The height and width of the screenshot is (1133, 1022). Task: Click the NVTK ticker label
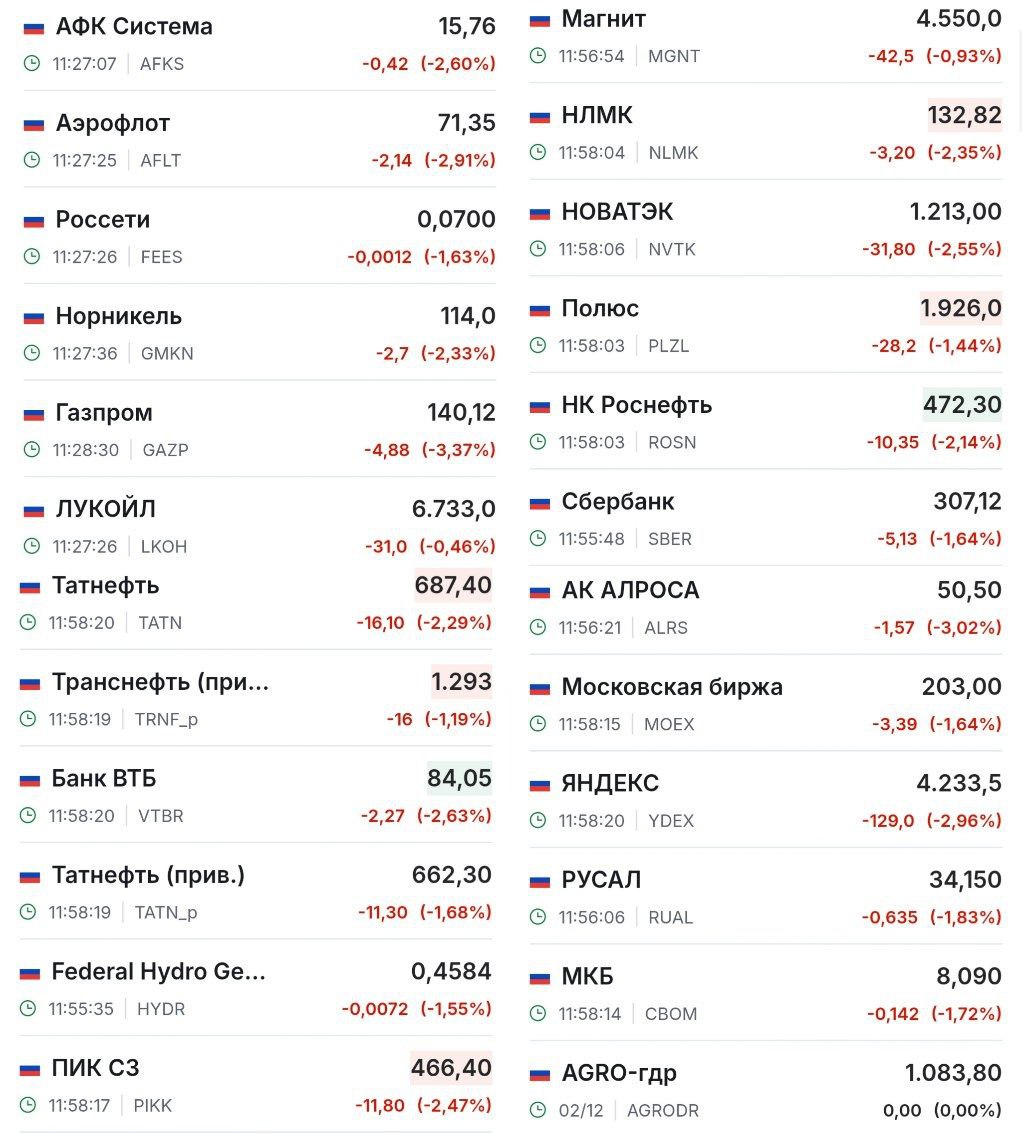point(672,249)
